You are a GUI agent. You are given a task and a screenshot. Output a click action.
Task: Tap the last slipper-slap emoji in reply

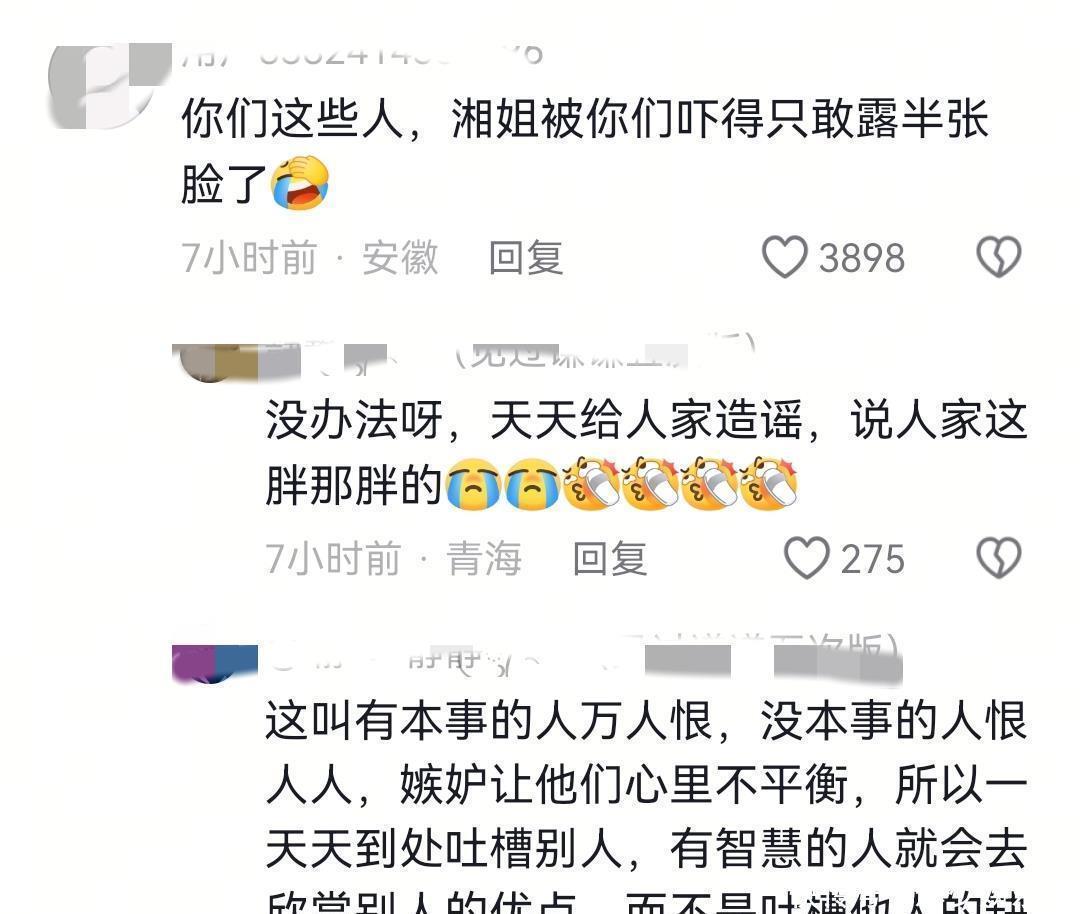point(769,484)
